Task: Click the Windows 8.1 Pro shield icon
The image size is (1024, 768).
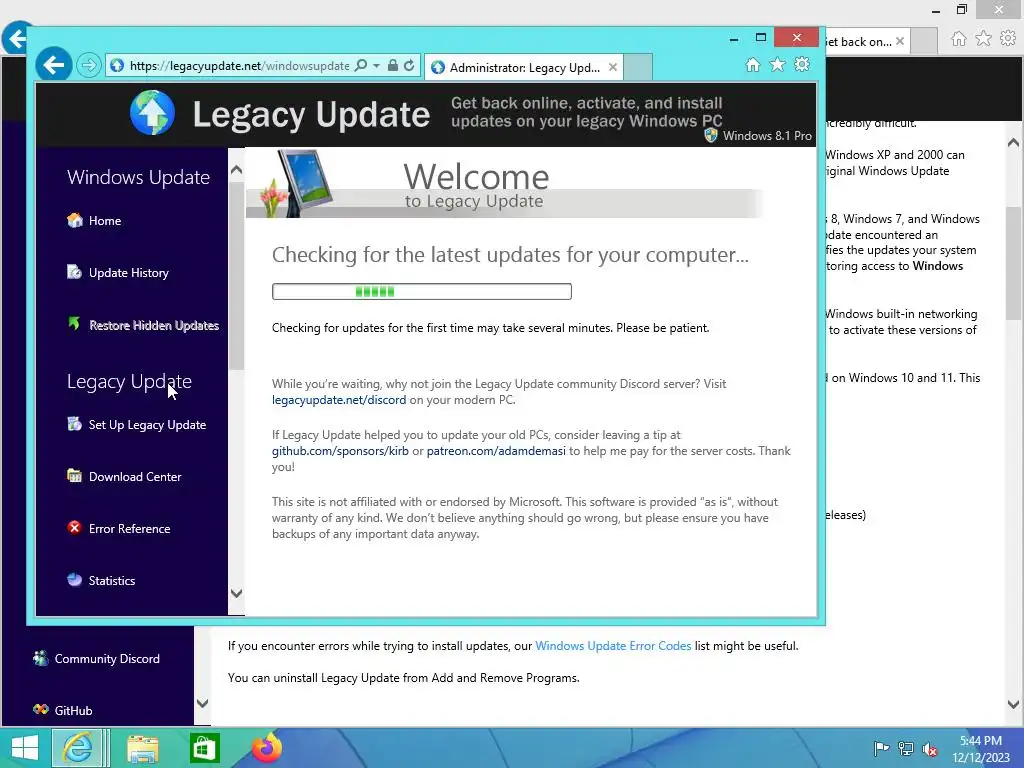Action: (711, 135)
